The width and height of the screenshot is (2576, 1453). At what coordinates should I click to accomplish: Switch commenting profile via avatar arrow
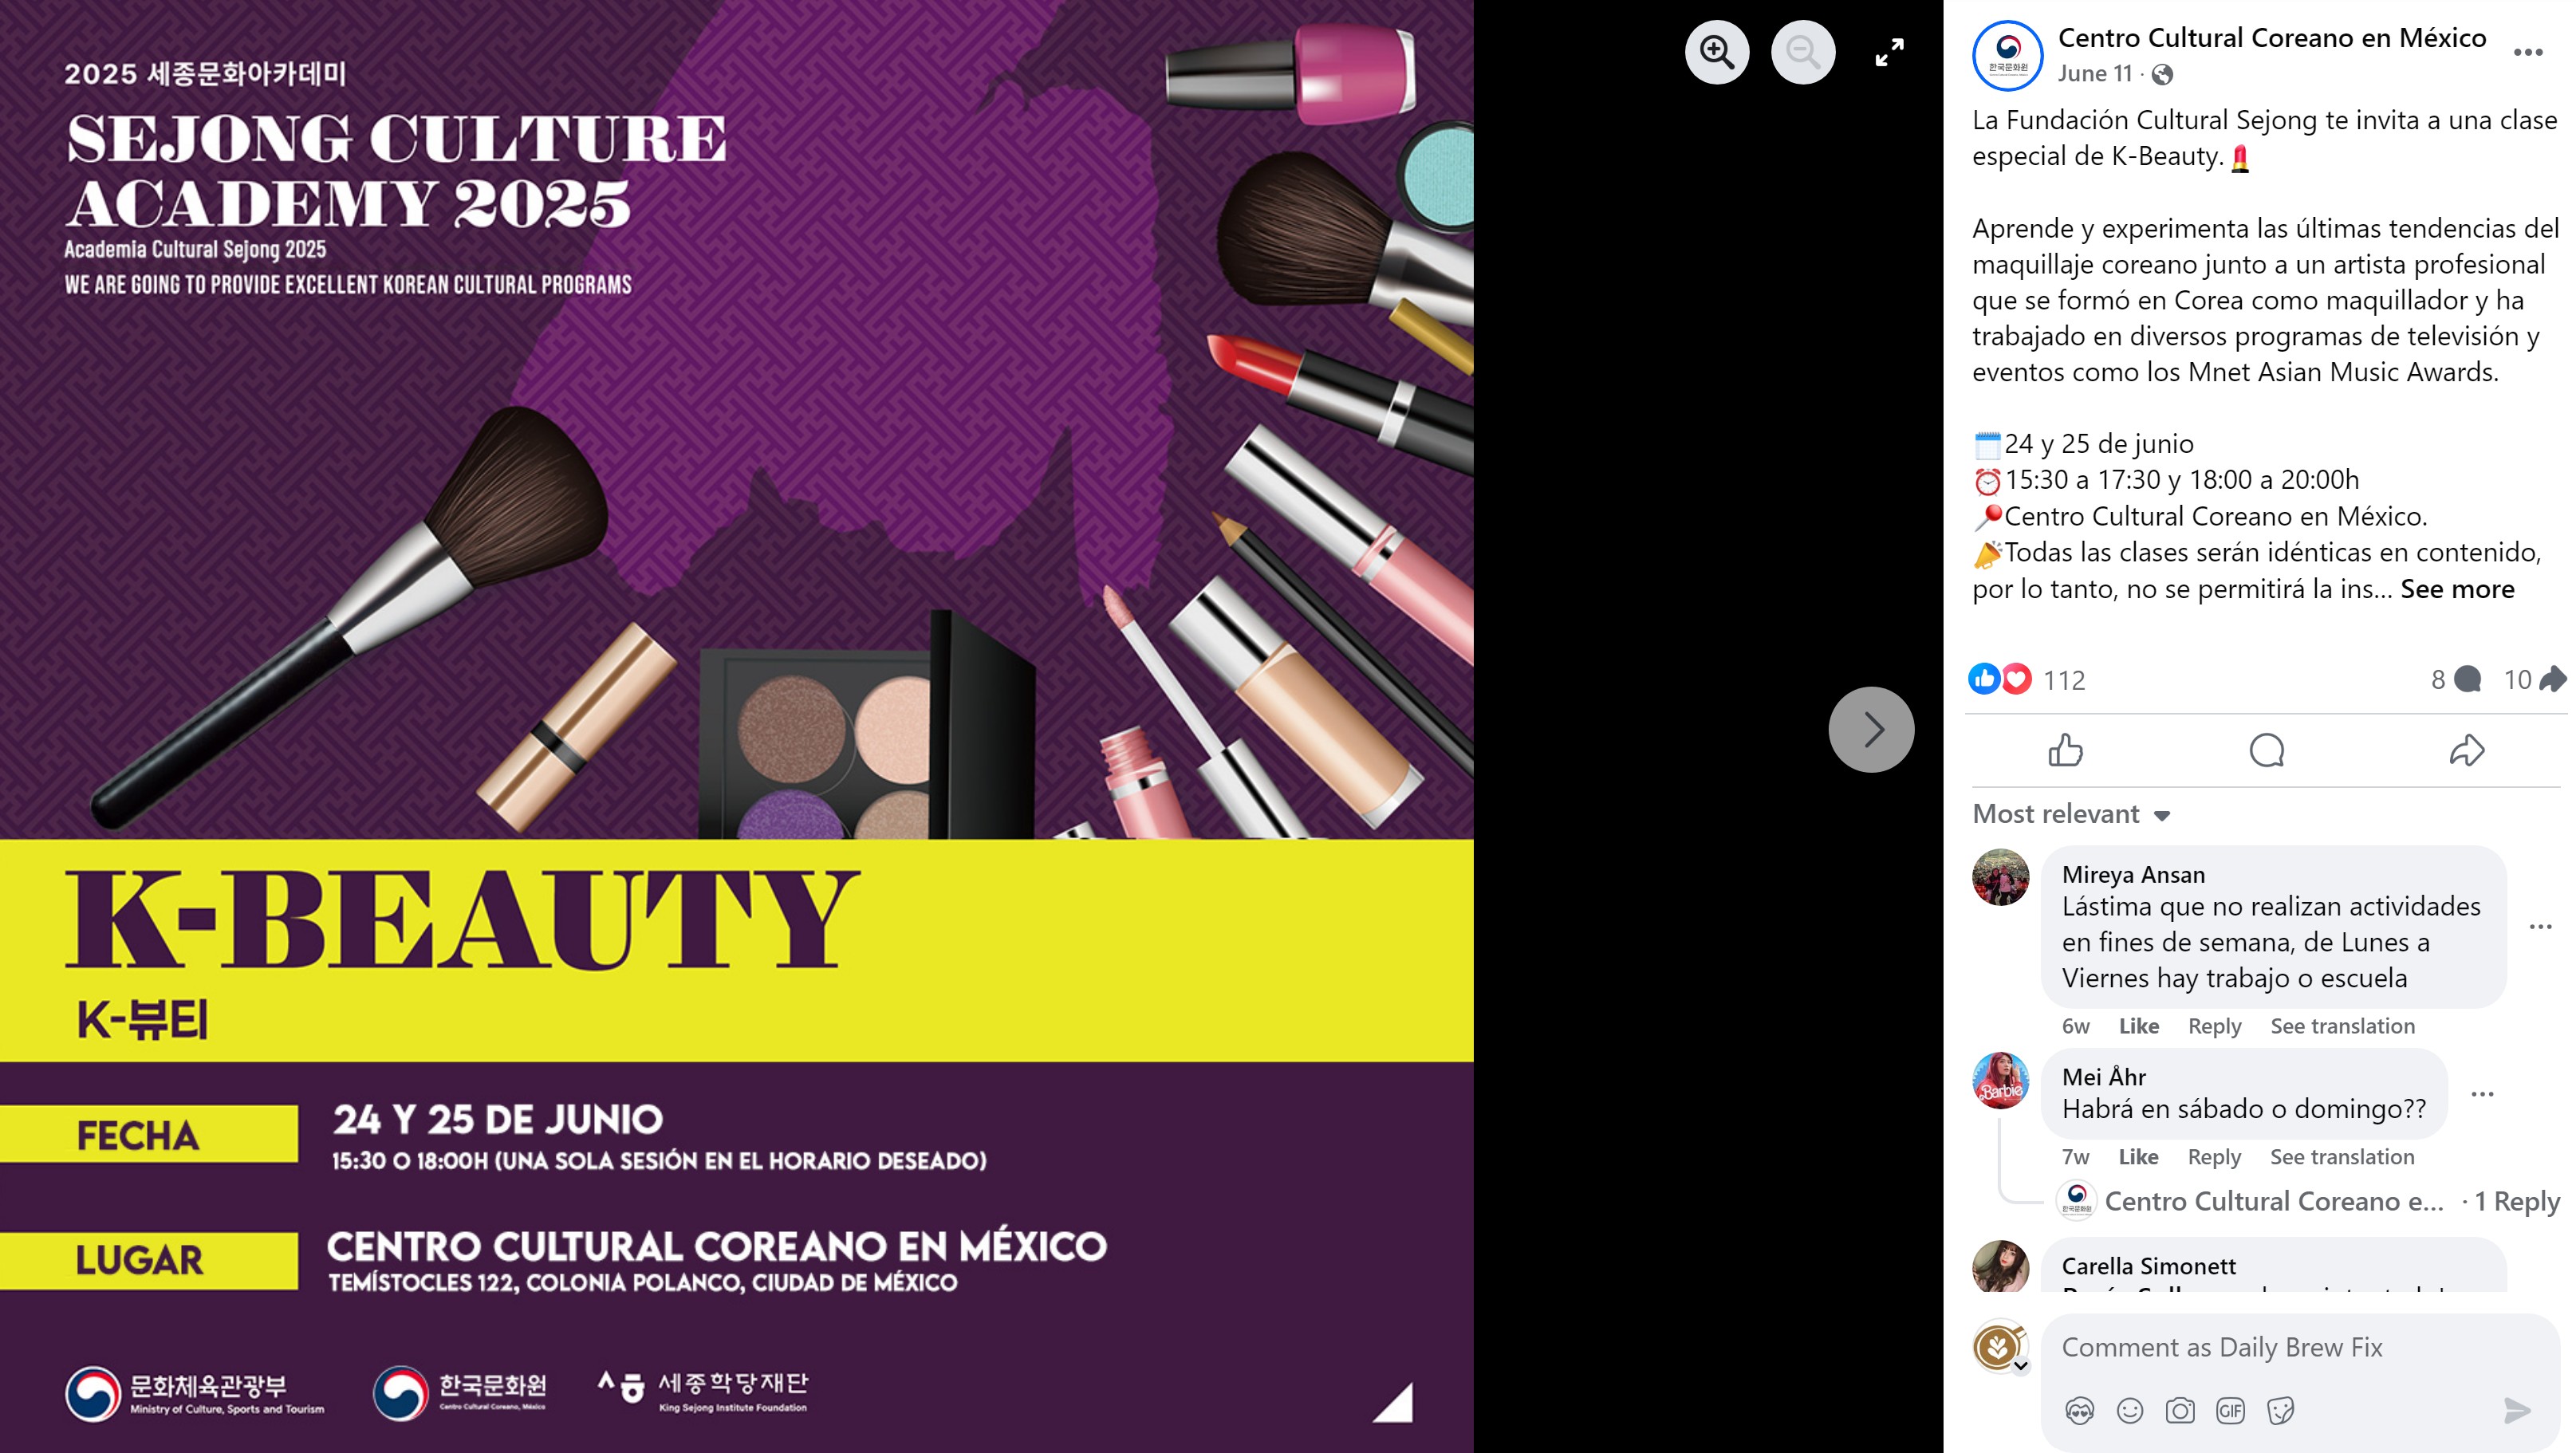point(2020,1365)
